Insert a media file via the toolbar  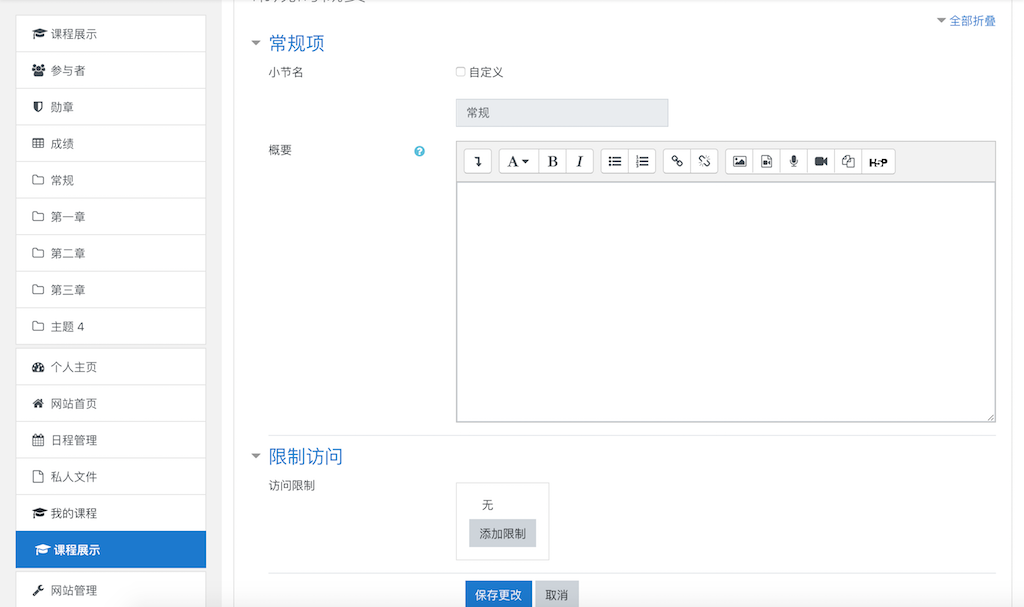tap(767, 161)
